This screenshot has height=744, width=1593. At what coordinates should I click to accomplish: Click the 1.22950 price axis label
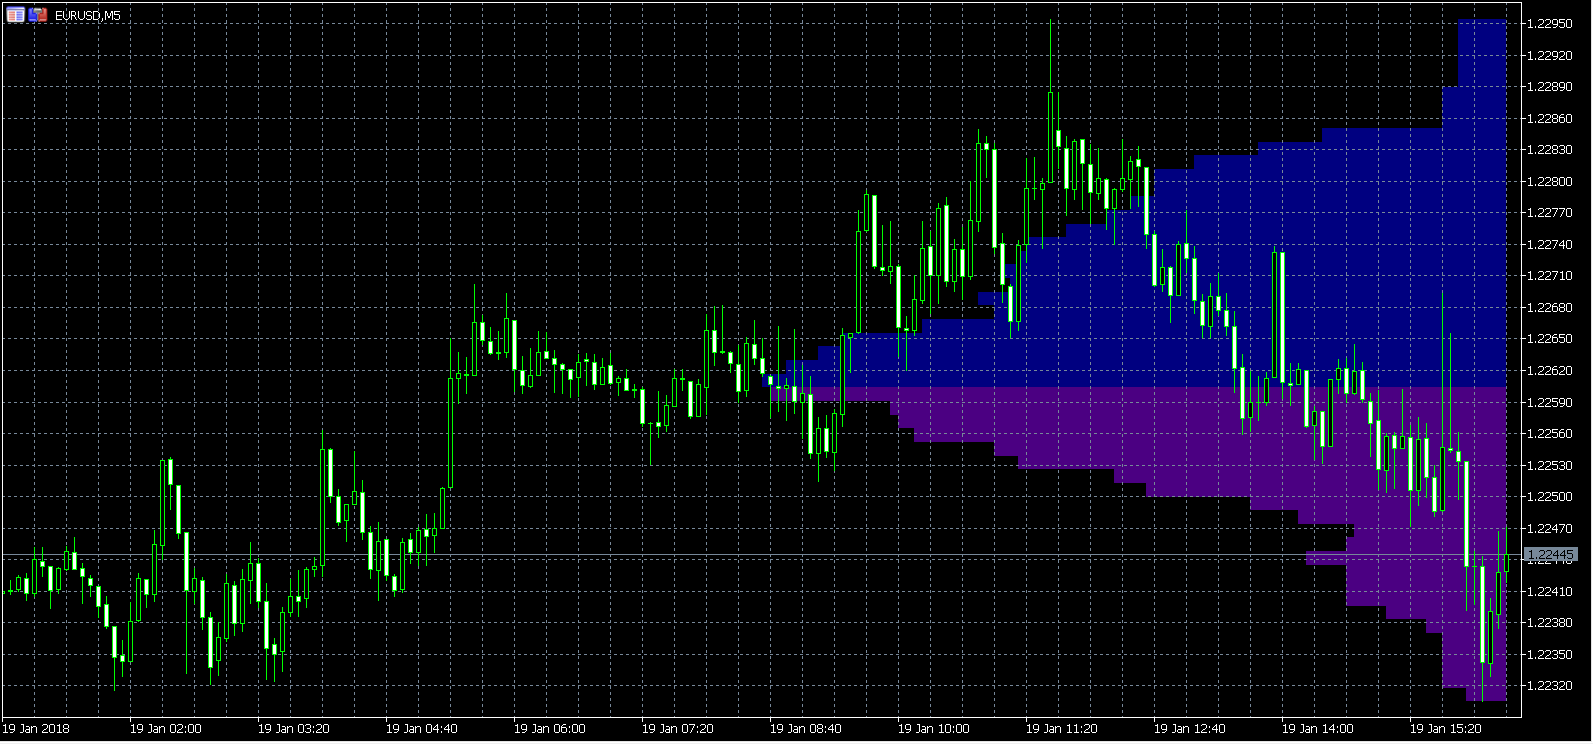[1550, 24]
